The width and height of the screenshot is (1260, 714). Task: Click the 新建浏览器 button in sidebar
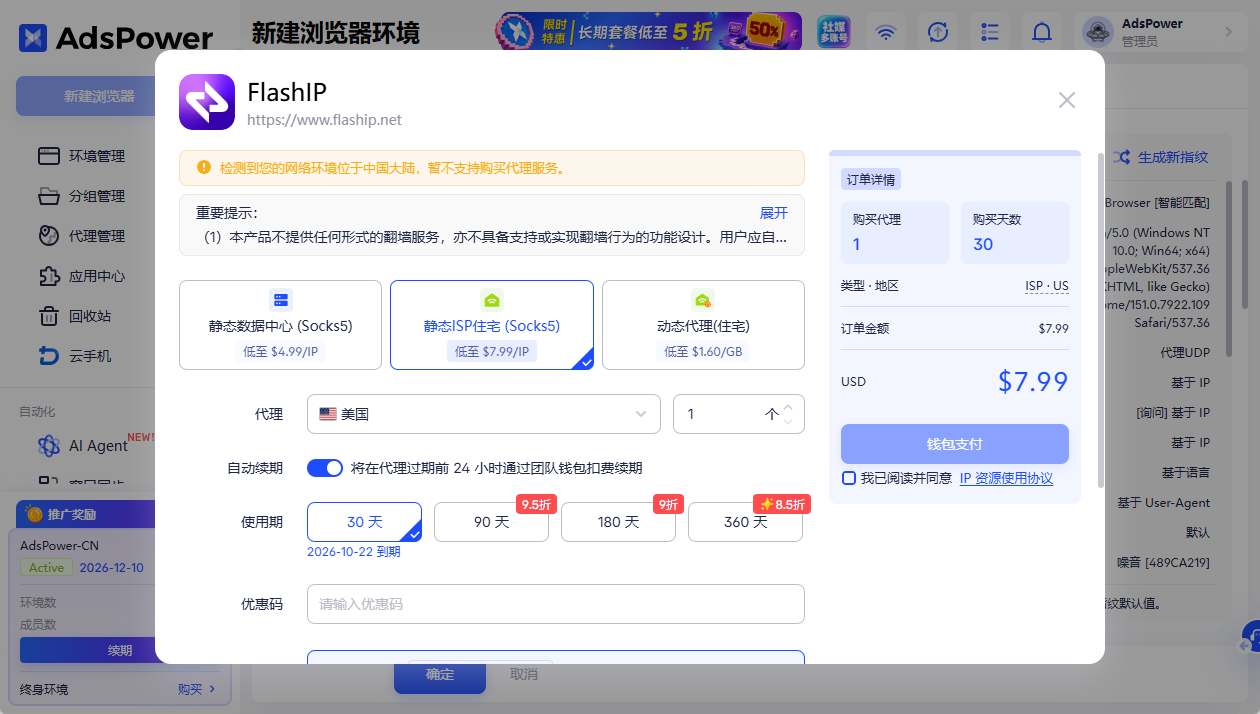pos(99,96)
